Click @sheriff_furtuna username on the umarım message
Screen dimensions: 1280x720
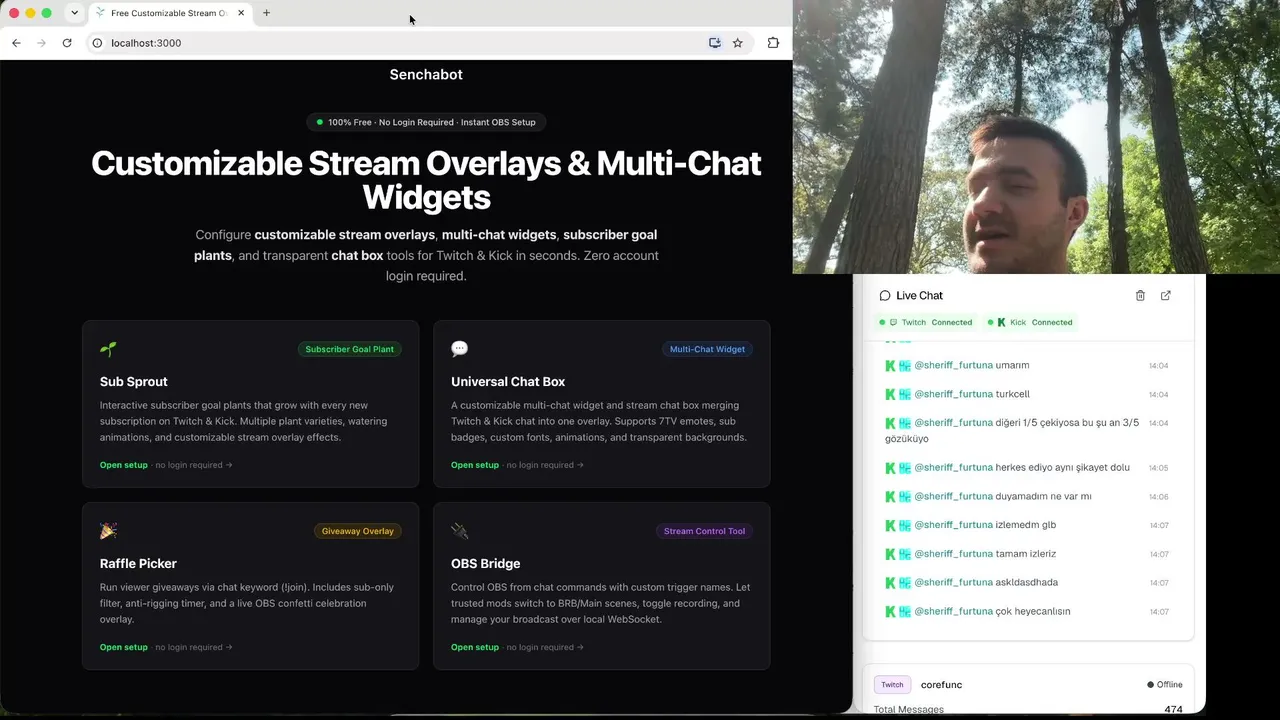[x=954, y=366]
